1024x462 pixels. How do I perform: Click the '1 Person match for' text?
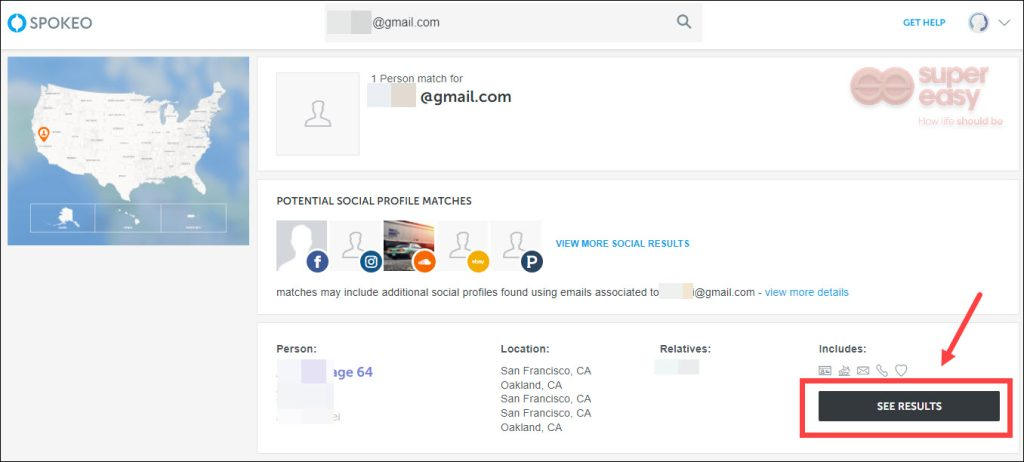tap(417, 78)
